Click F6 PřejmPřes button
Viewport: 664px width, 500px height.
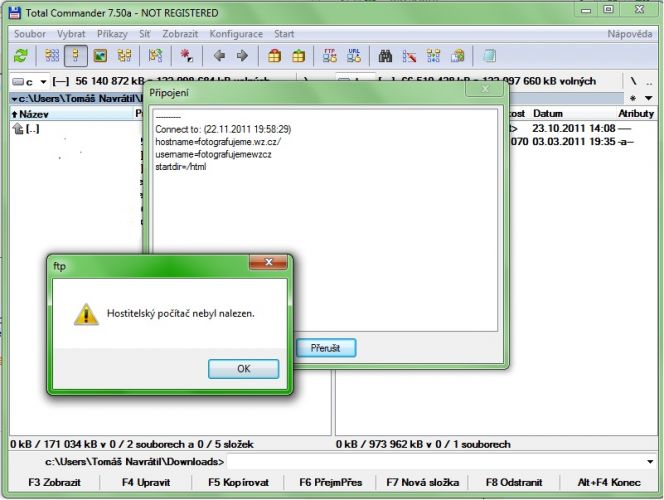[330, 482]
